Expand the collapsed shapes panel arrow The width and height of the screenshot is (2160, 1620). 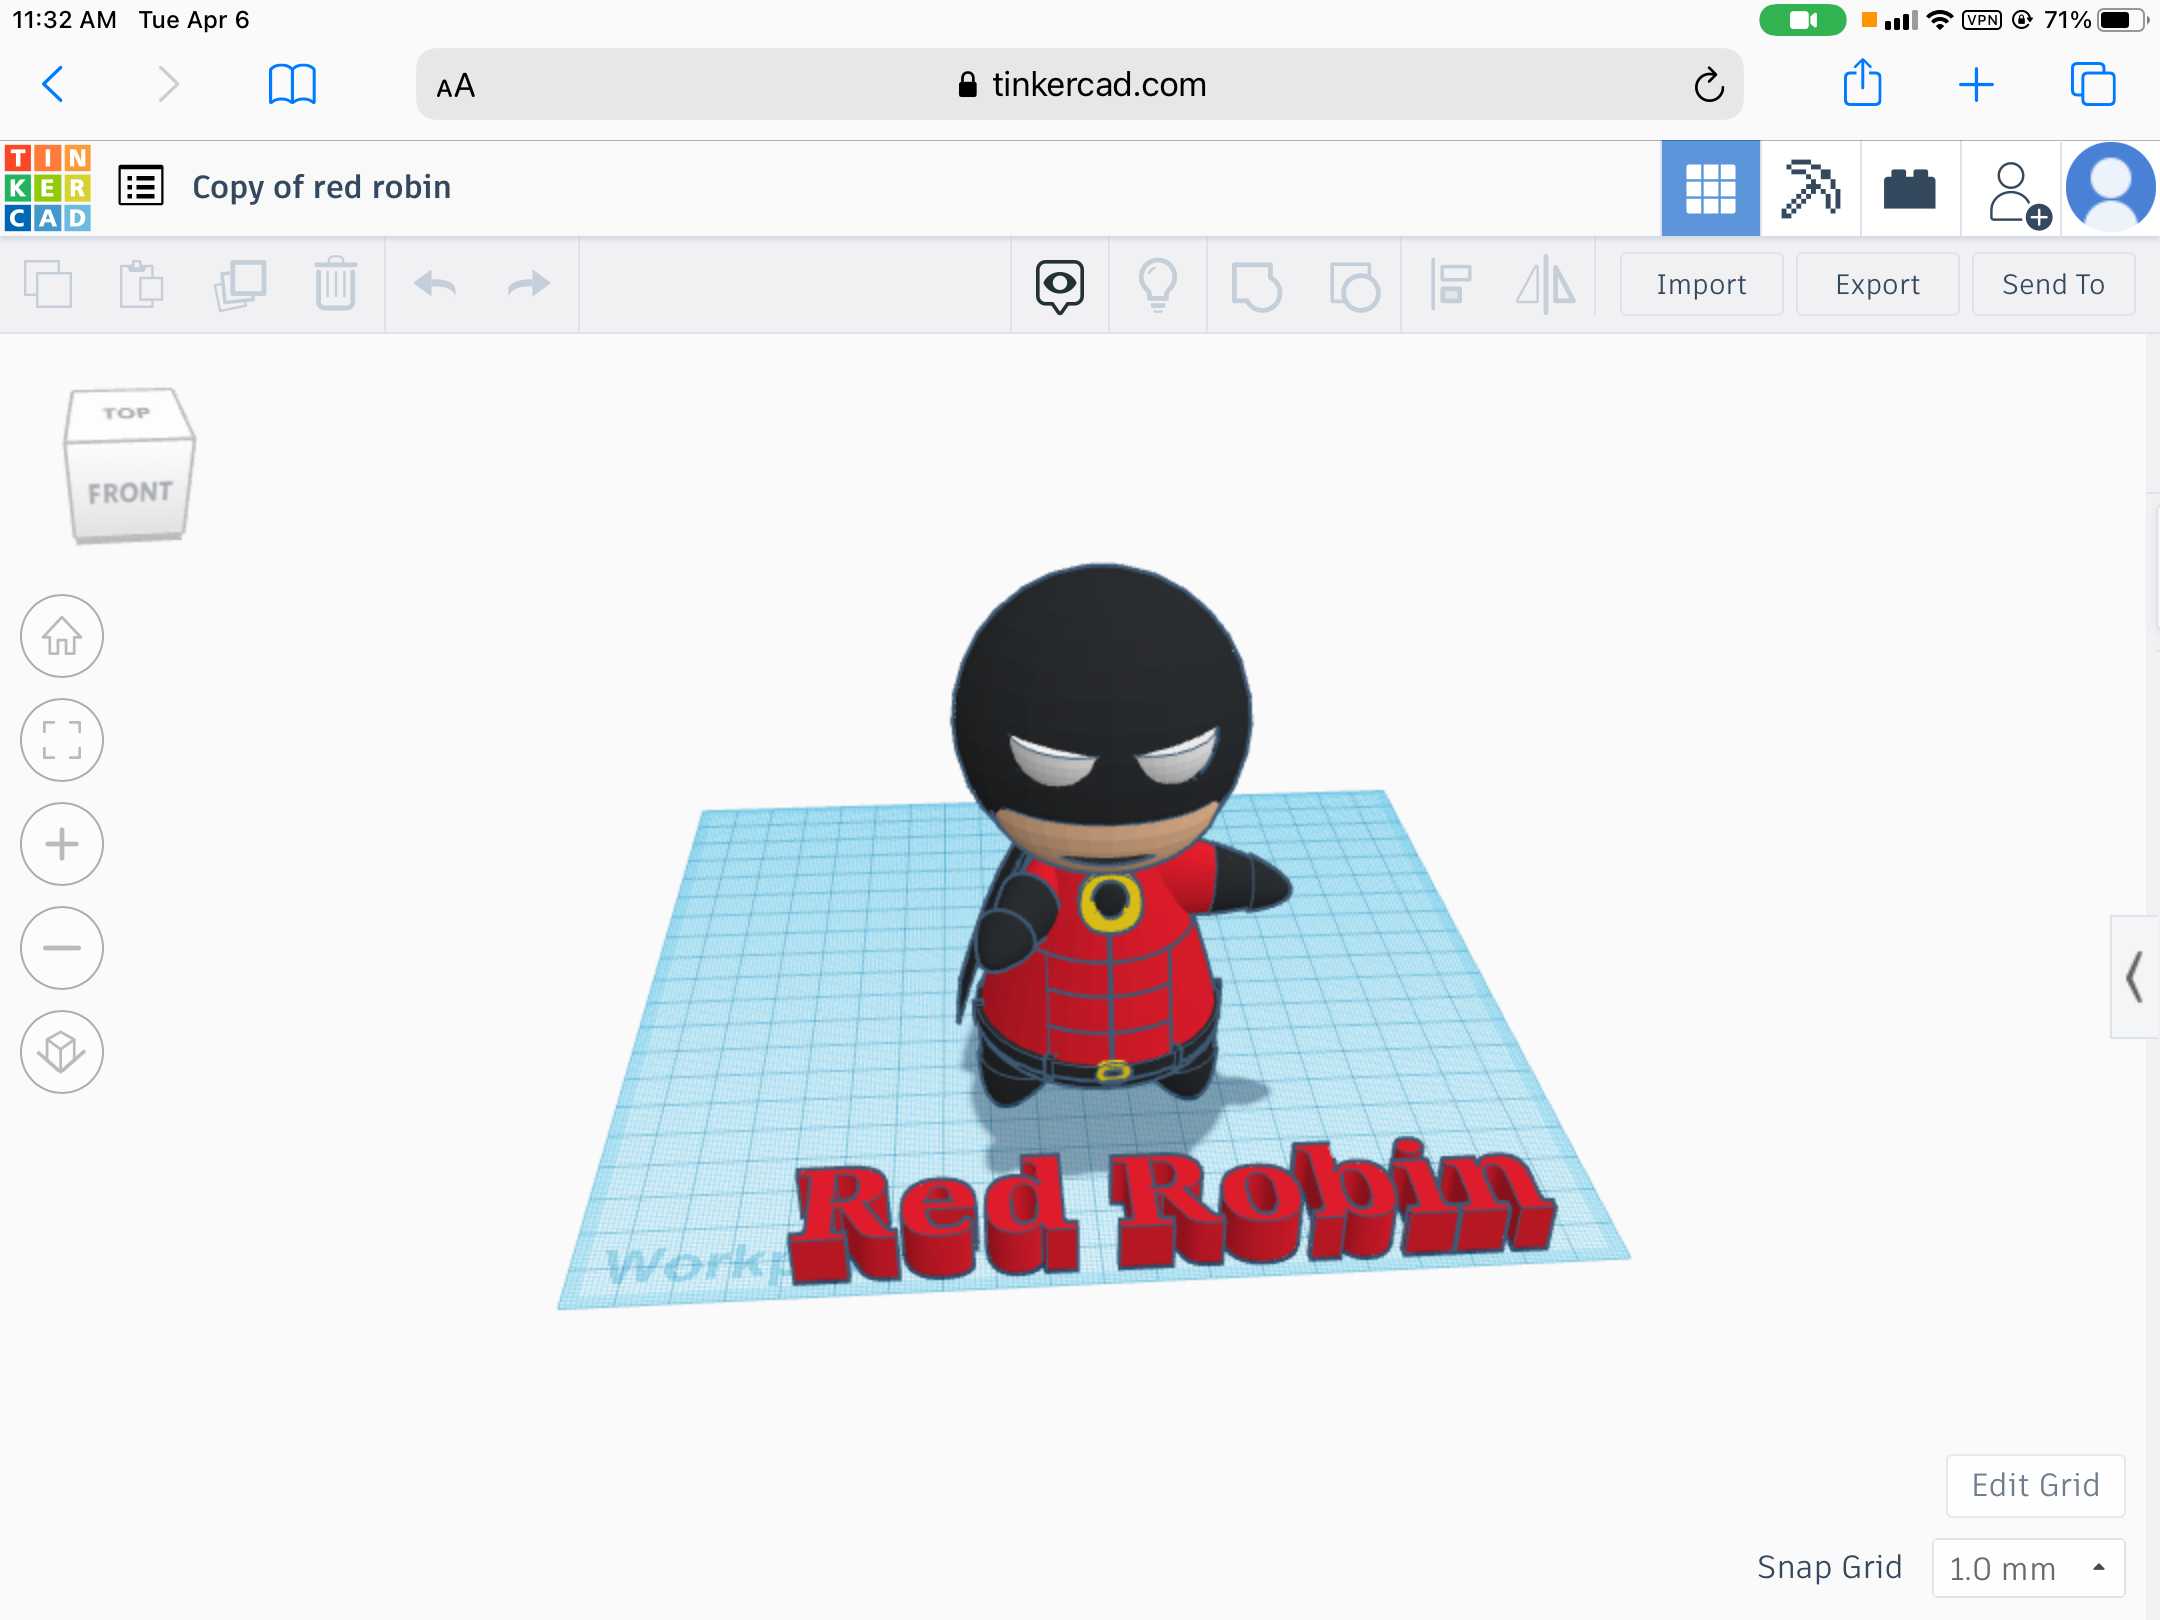pyautogui.click(x=2134, y=976)
